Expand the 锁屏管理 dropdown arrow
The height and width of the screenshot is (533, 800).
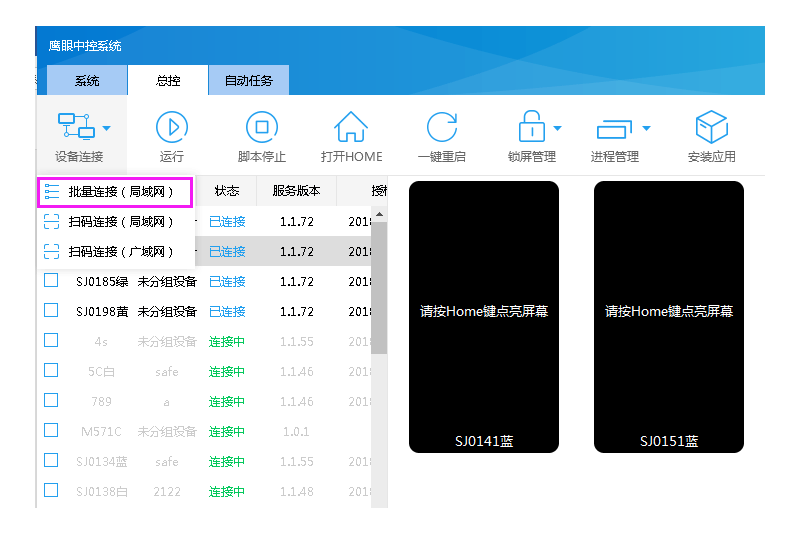point(557,129)
